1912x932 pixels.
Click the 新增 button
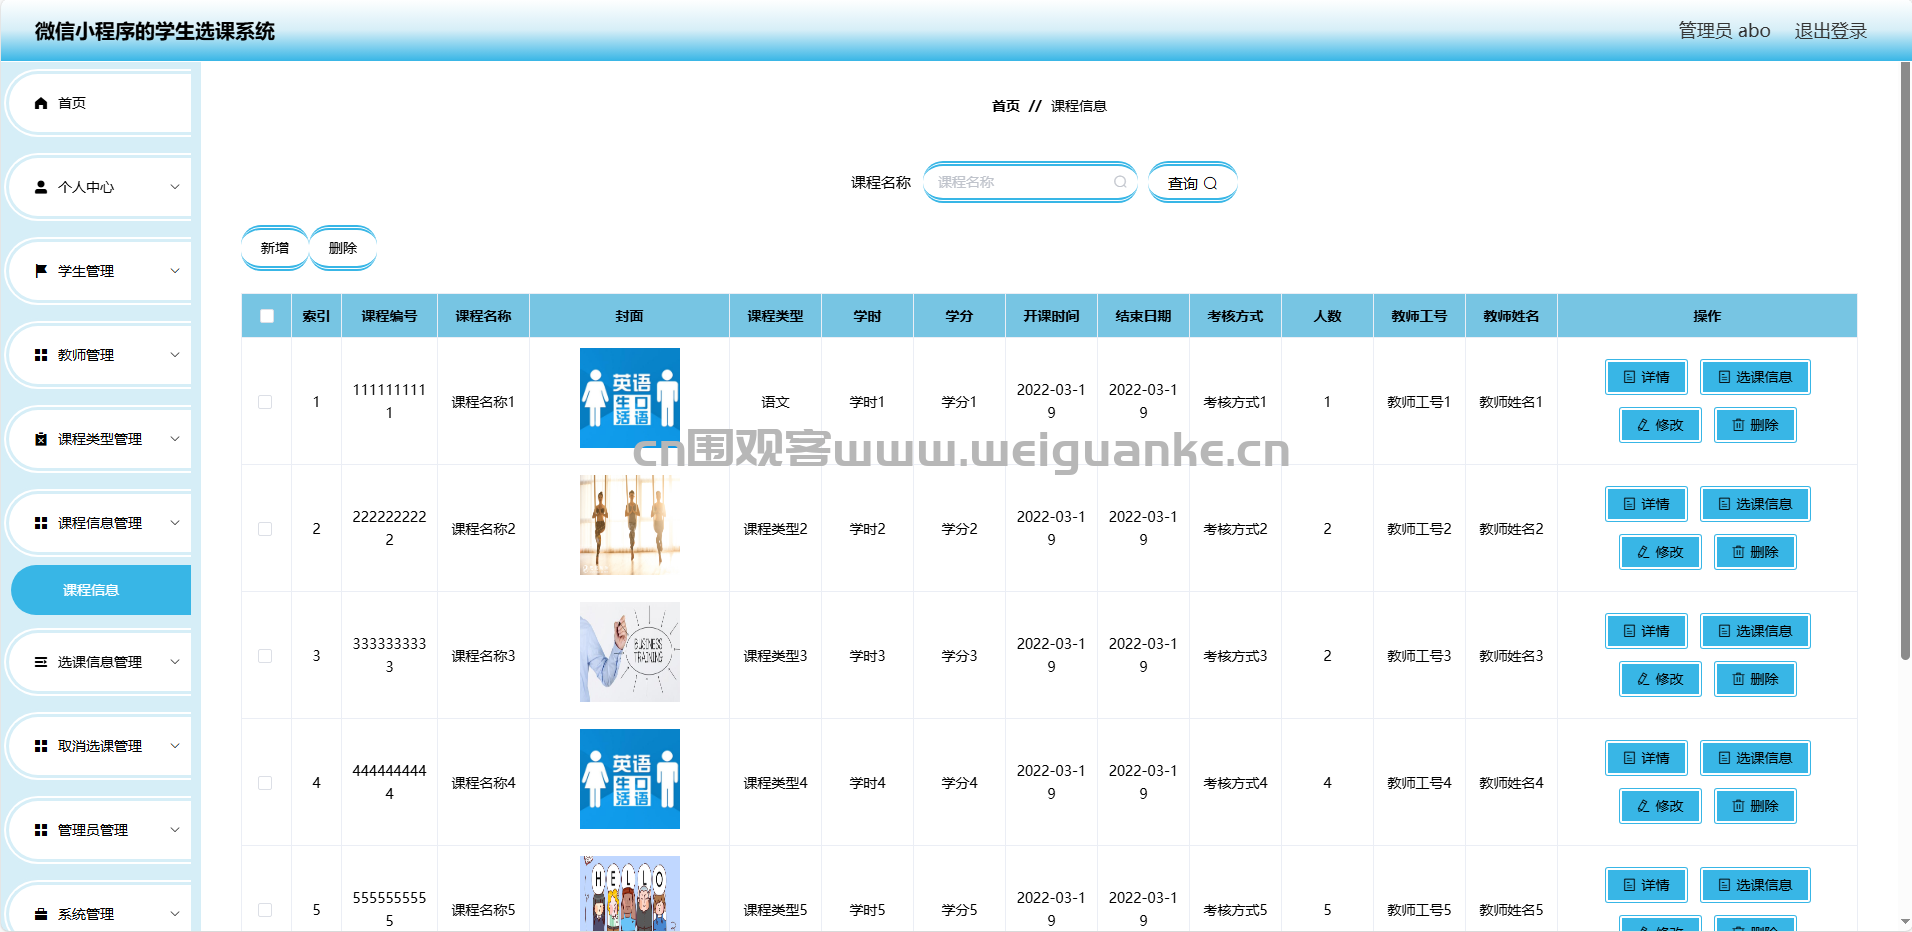point(275,248)
